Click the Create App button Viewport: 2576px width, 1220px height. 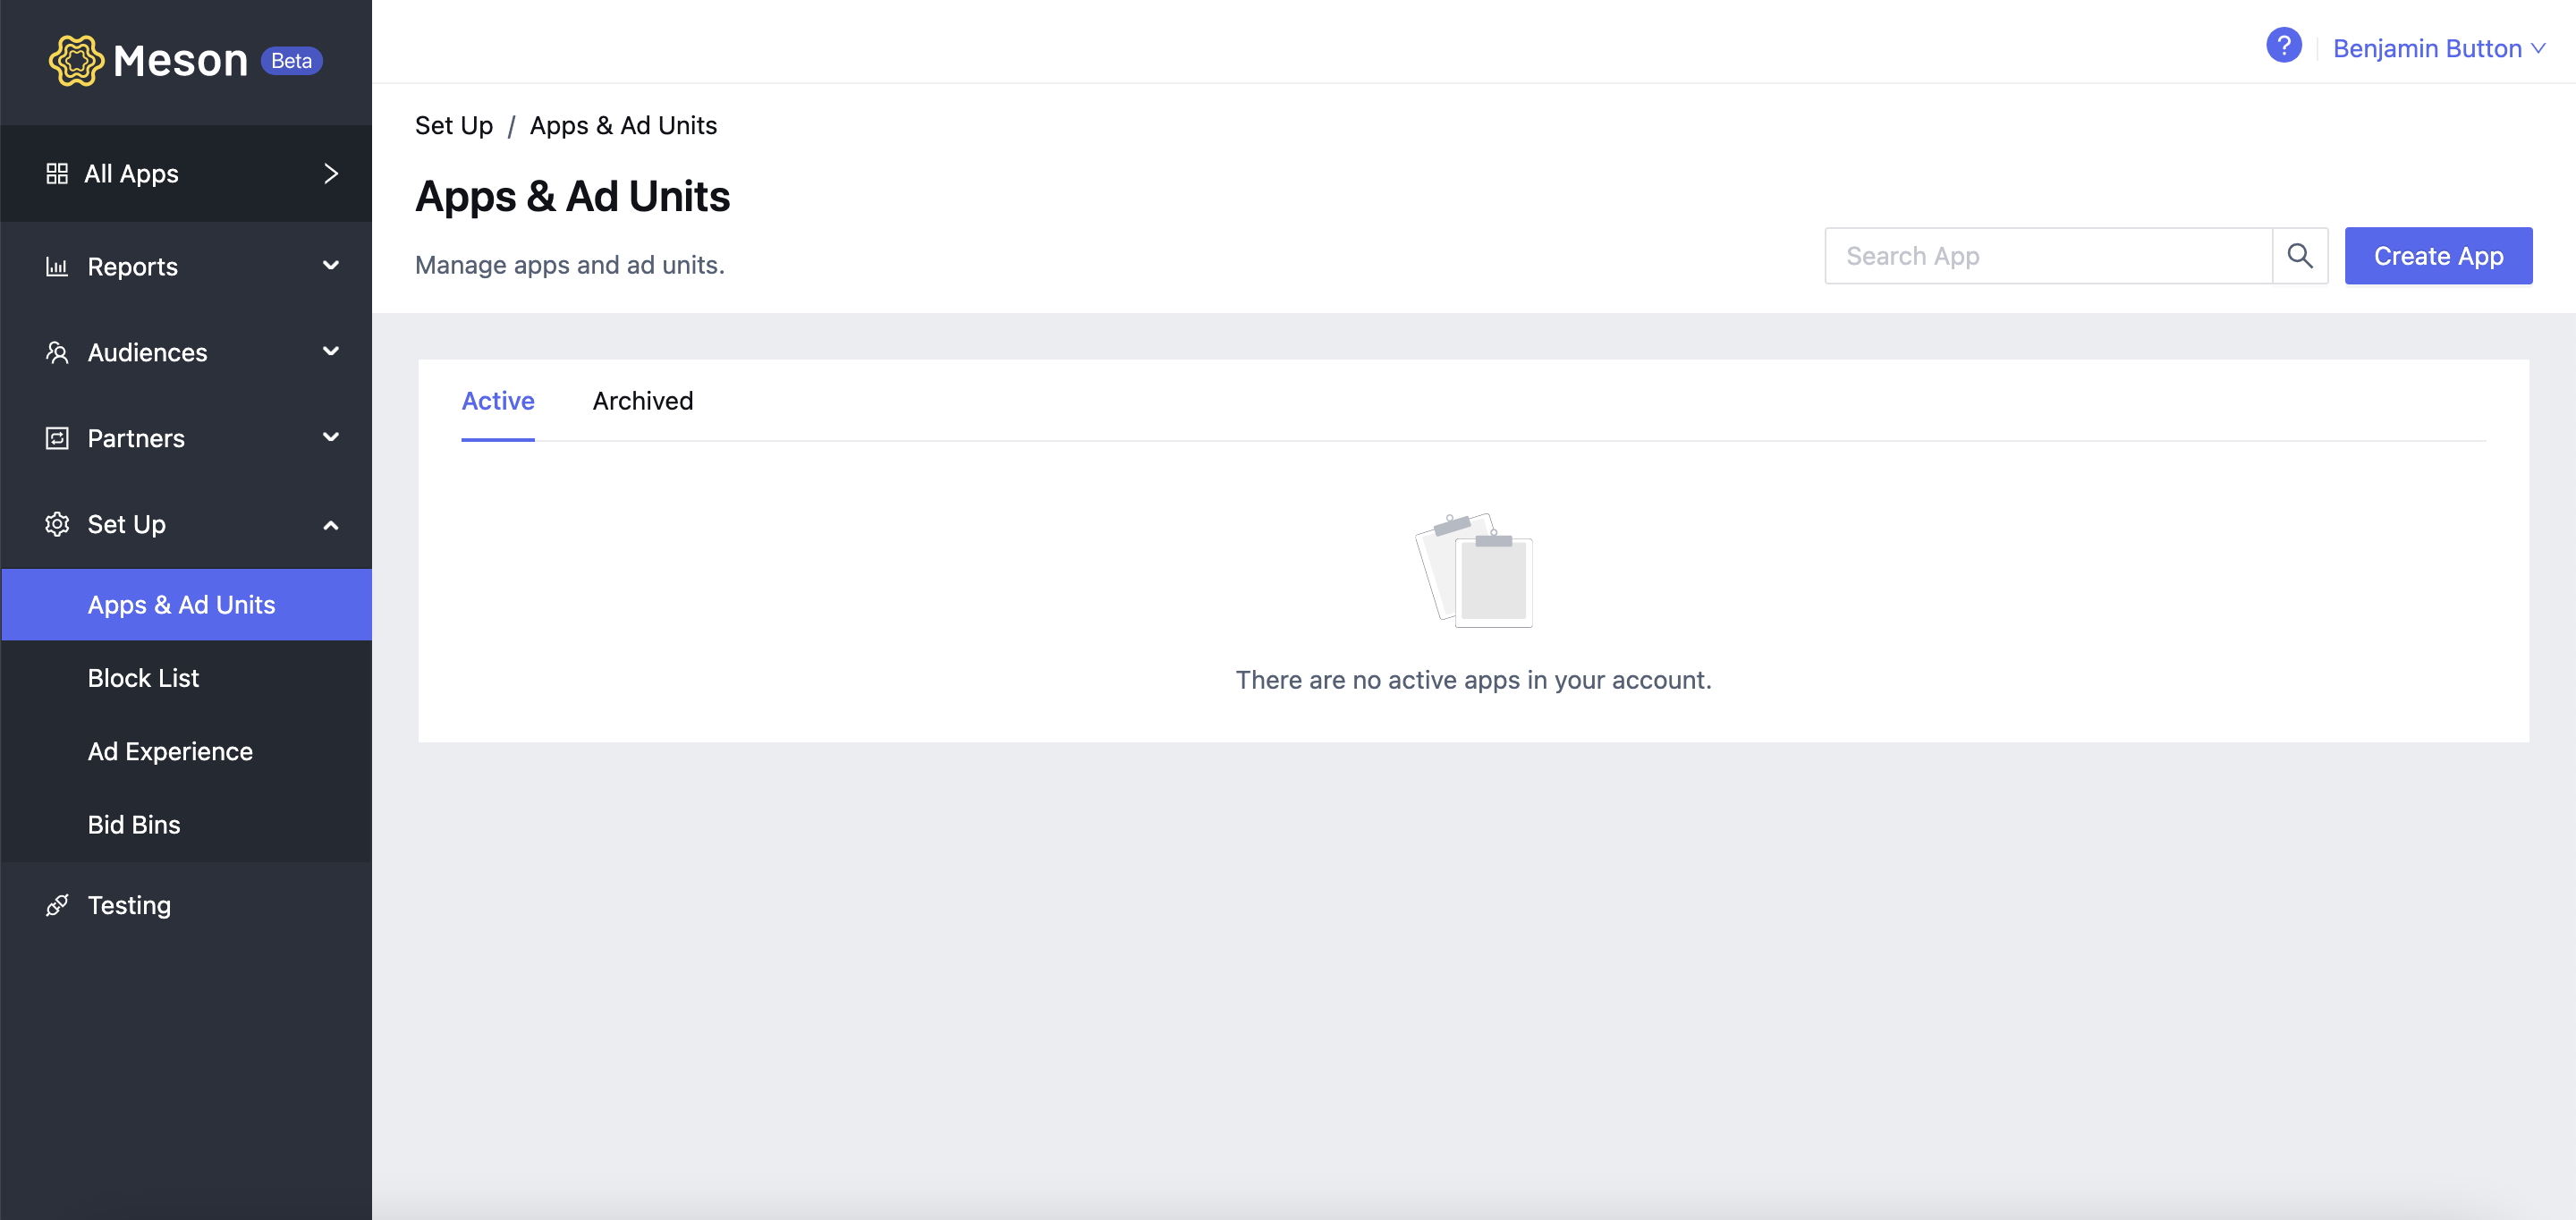pos(2438,256)
